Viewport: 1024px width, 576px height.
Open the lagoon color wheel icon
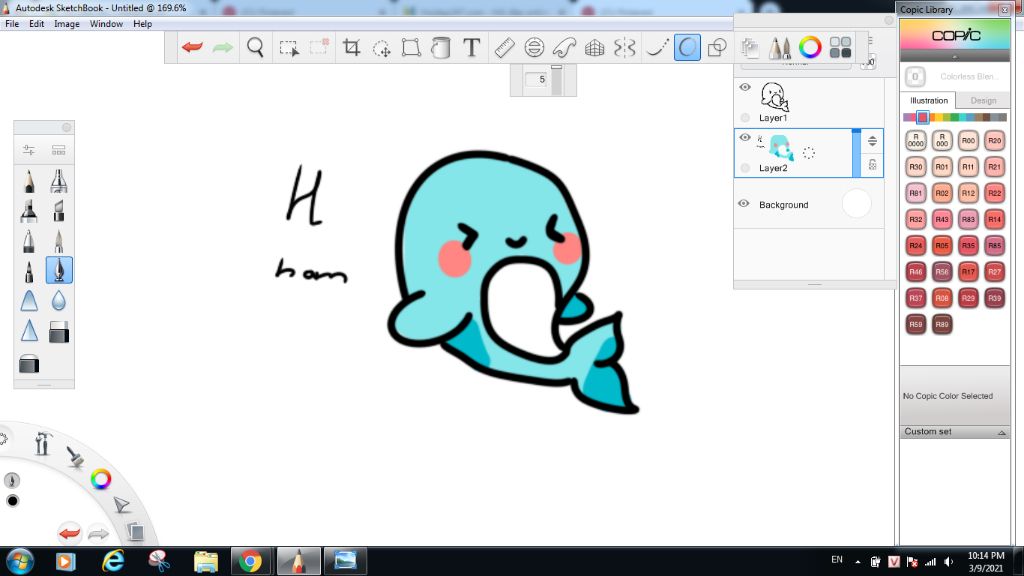pos(101,479)
